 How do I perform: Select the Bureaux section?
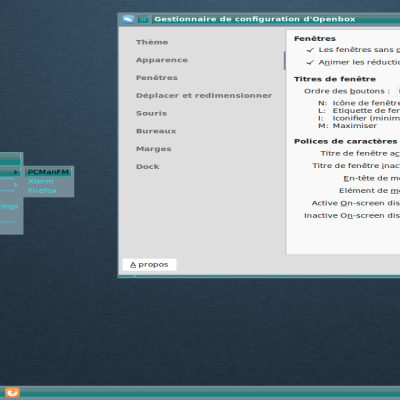[156, 131]
